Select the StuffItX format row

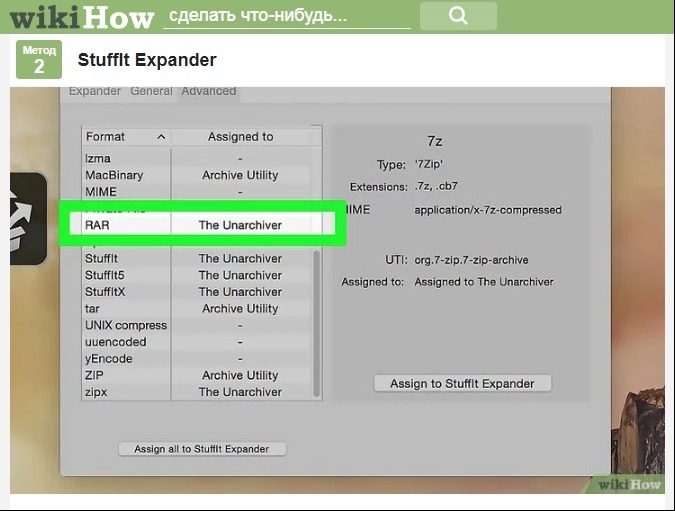(196, 292)
